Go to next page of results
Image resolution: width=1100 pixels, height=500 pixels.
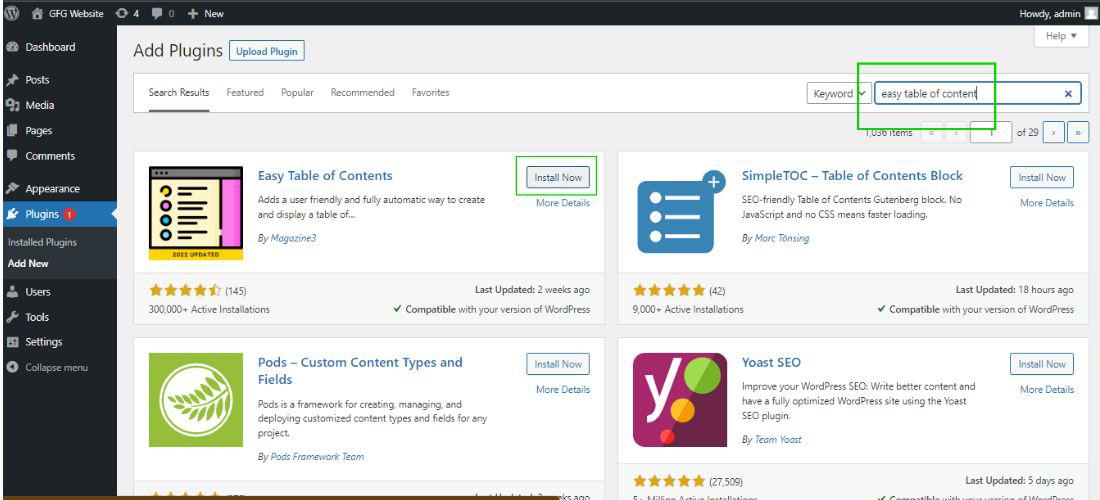click(1056, 132)
